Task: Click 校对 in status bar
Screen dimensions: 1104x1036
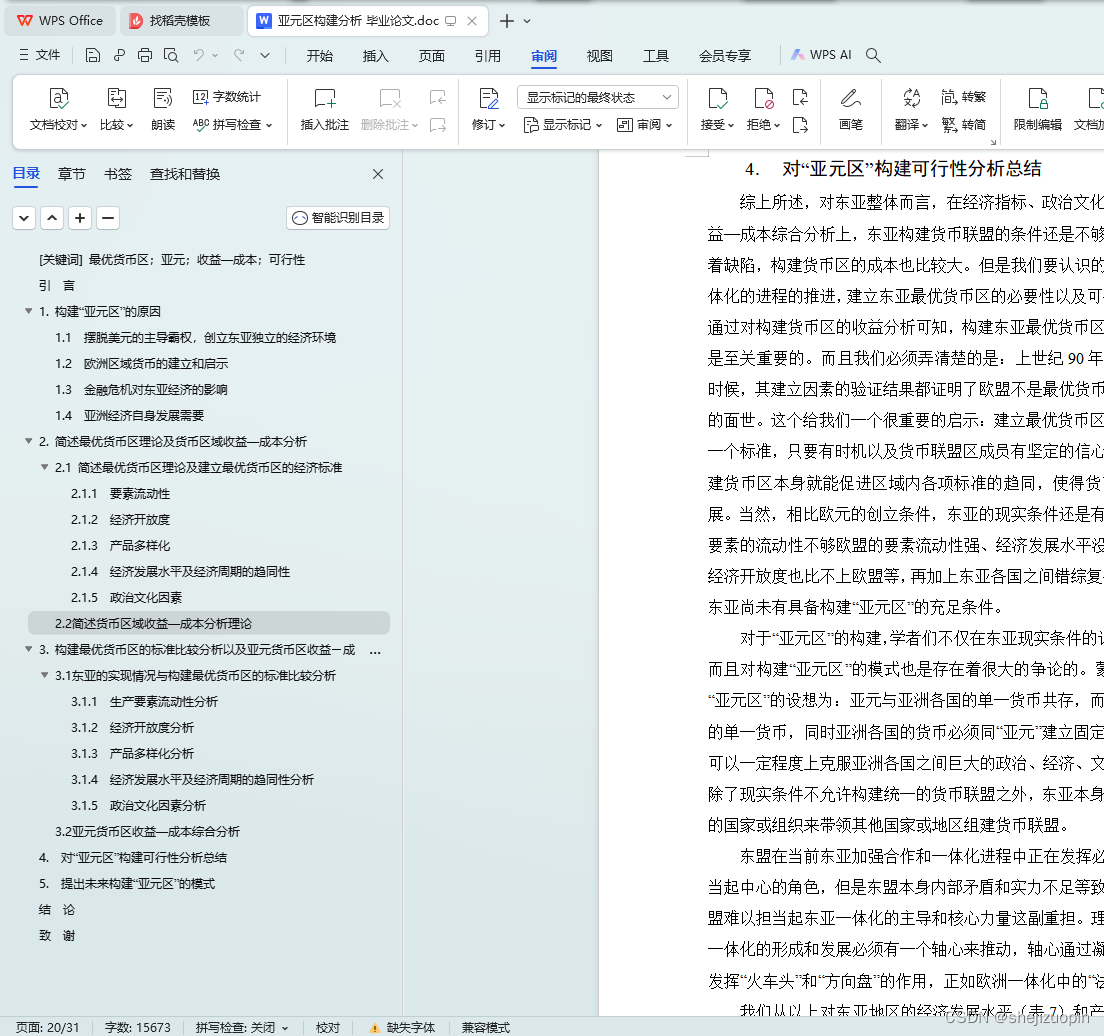Action: click(327, 1028)
